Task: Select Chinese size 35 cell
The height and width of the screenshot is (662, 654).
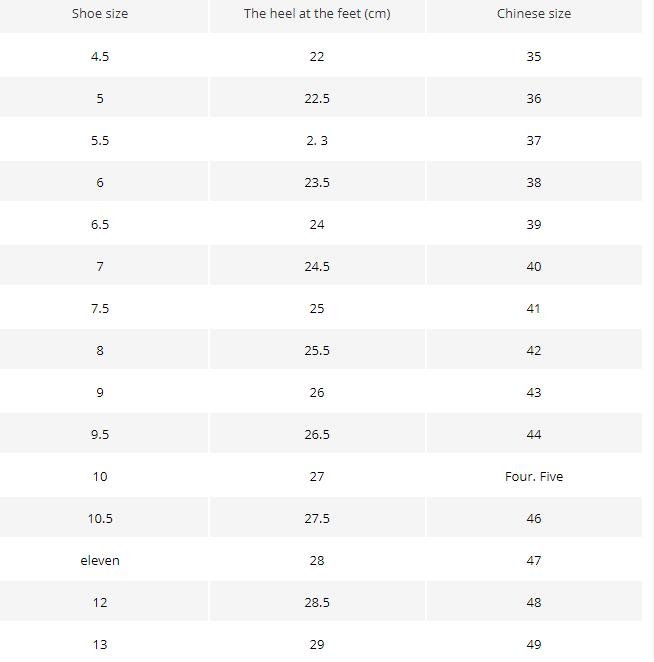Action: point(534,57)
